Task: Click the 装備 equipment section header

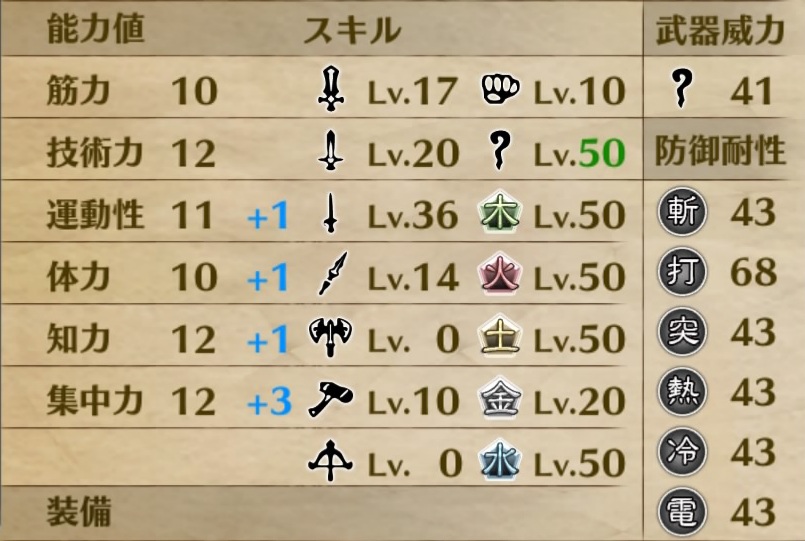Action: click(78, 513)
